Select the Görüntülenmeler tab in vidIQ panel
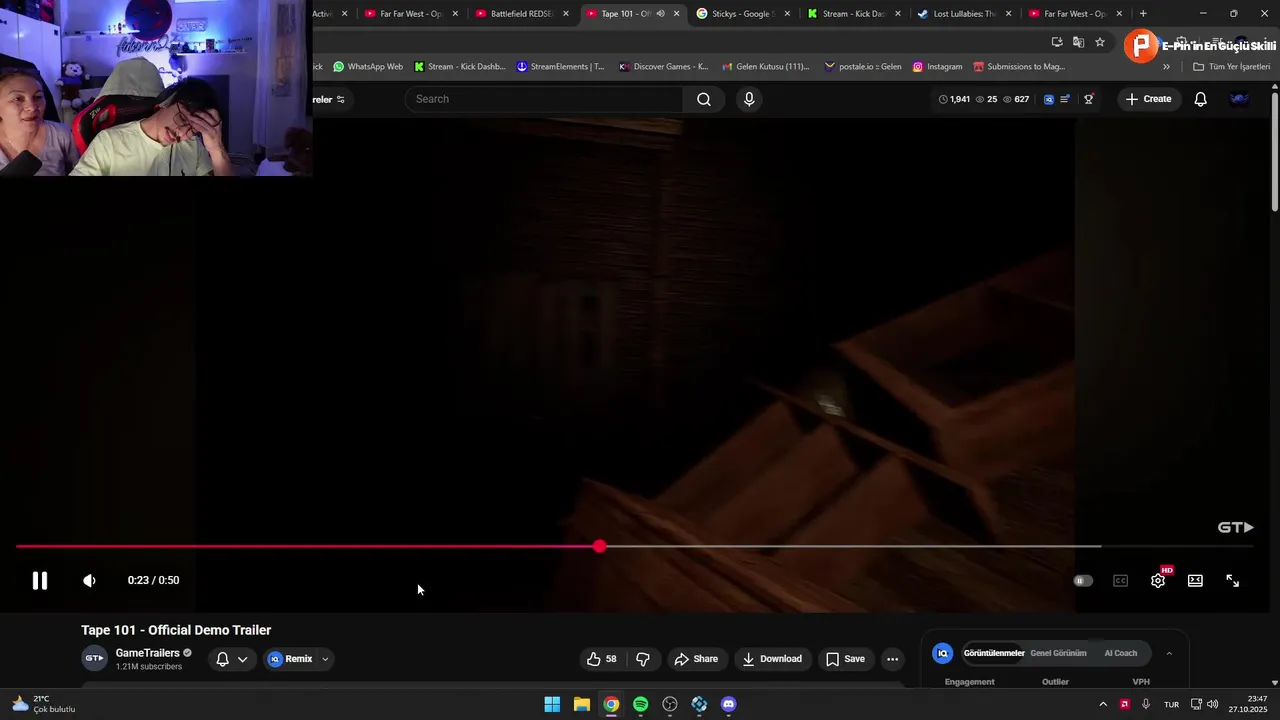Image resolution: width=1280 pixels, height=720 pixels. (x=994, y=653)
